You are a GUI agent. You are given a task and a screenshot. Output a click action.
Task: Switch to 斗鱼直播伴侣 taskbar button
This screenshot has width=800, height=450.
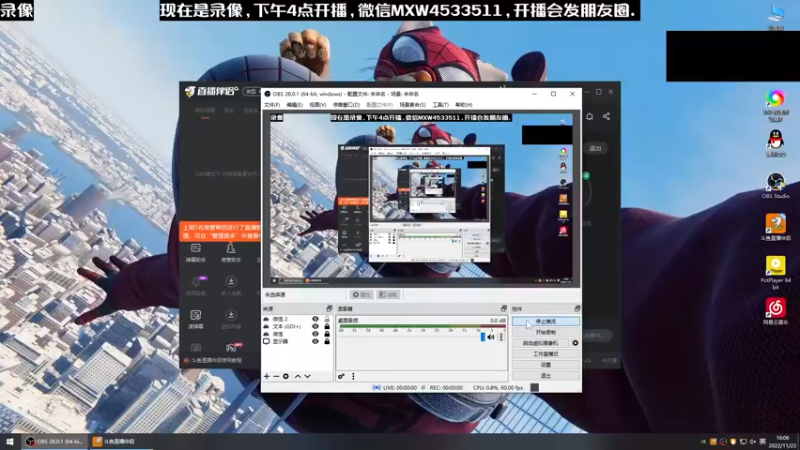tap(120, 441)
